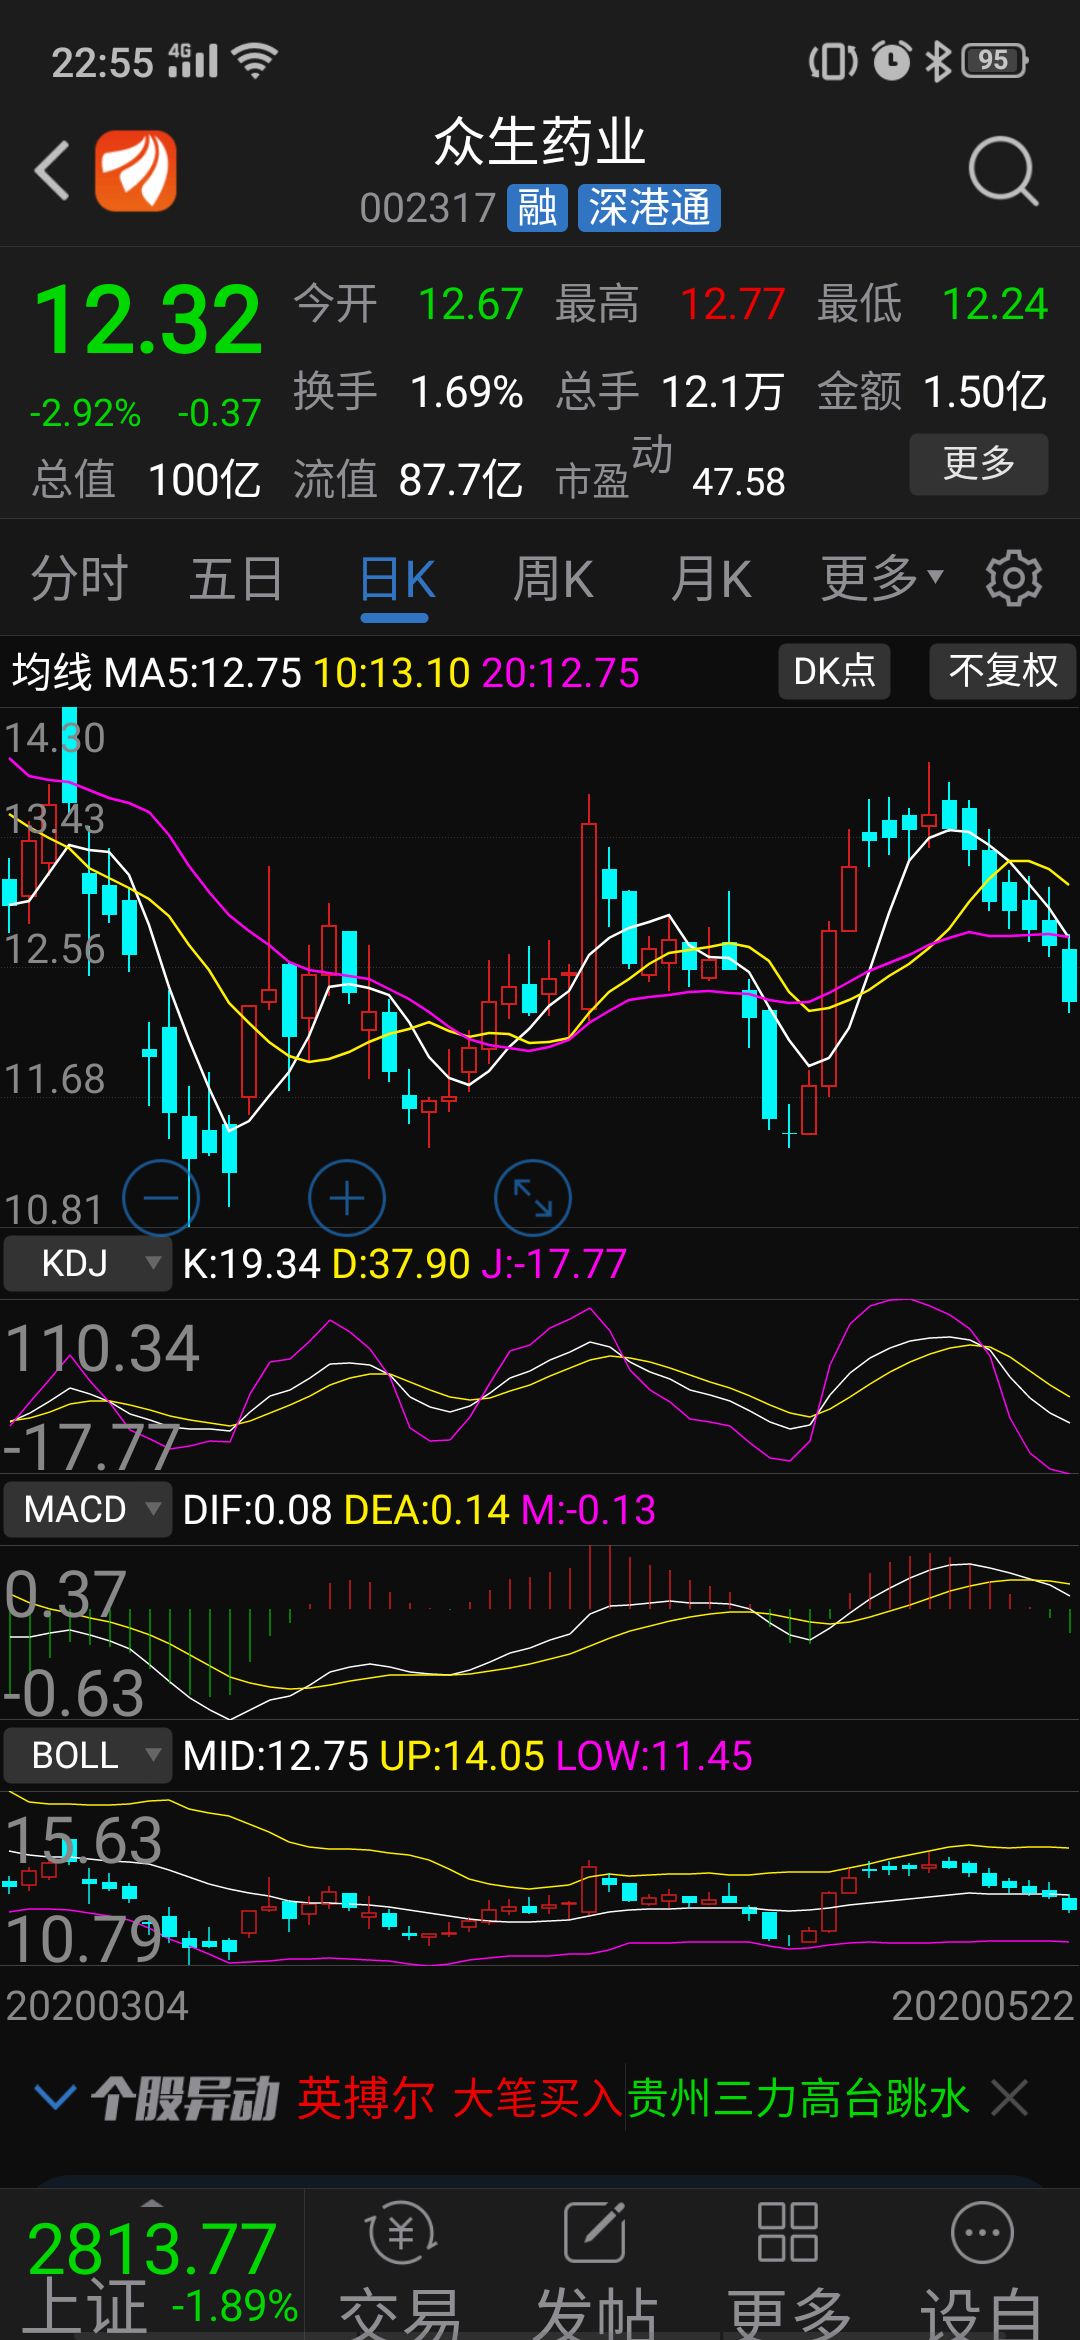This screenshot has height=2340, width=1080.
Task: Tap the 融 margin badge
Action: tap(537, 208)
